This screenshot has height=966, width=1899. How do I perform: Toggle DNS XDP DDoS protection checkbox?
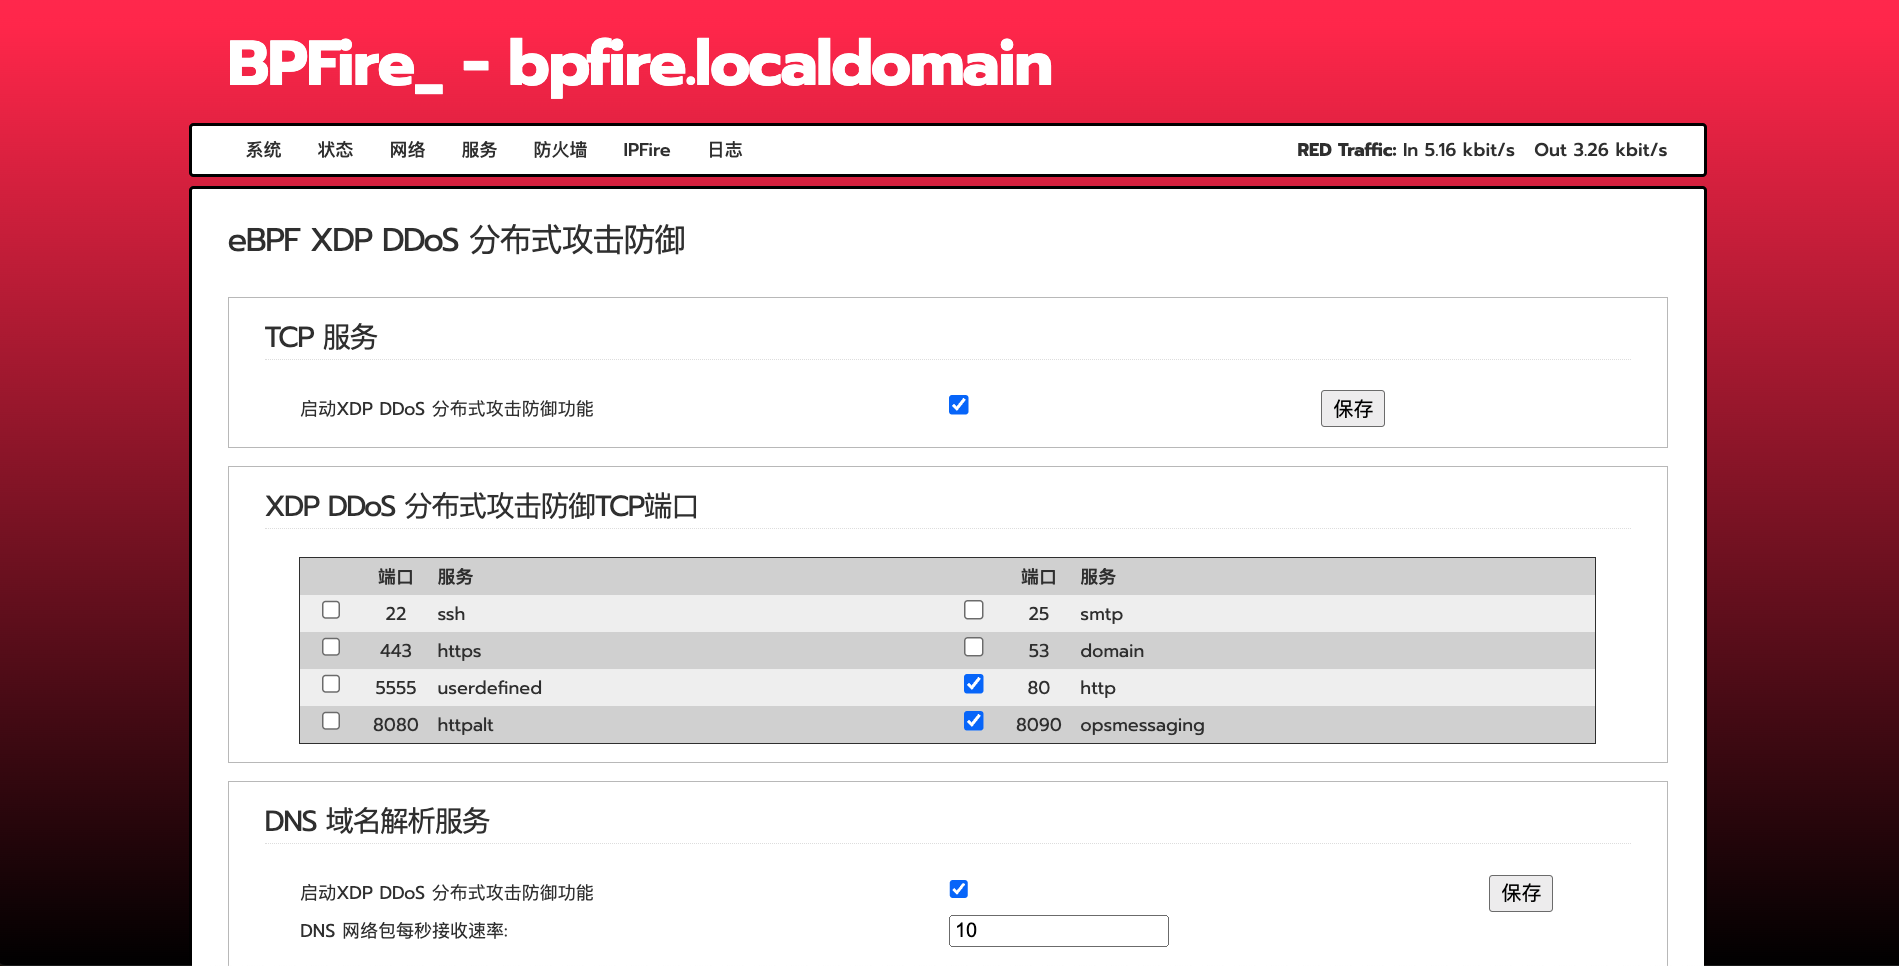958,889
